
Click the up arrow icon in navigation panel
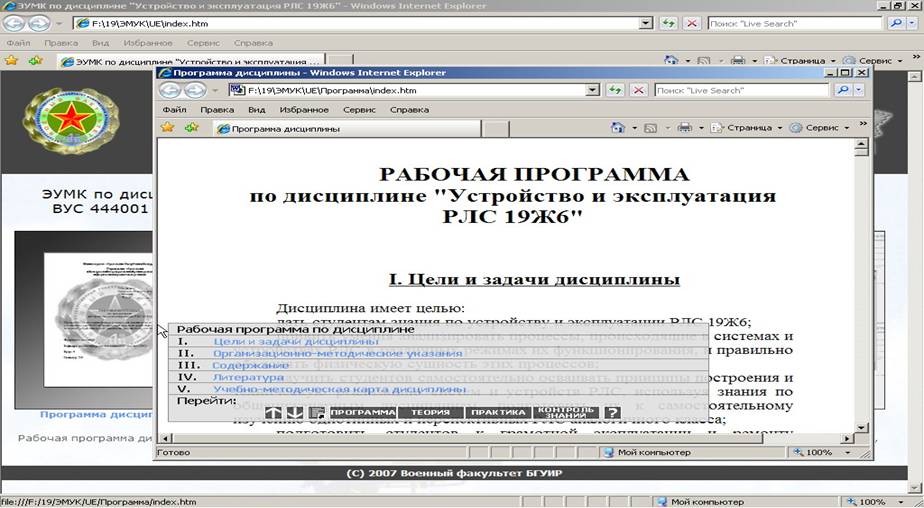273,413
